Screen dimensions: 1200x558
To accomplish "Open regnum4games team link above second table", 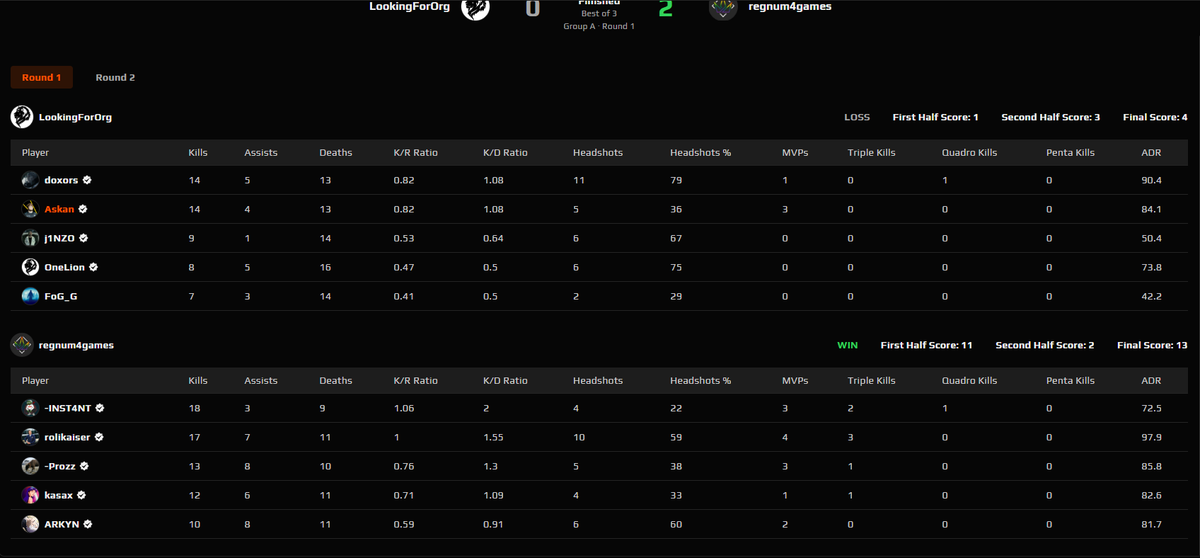I will [76, 345].
